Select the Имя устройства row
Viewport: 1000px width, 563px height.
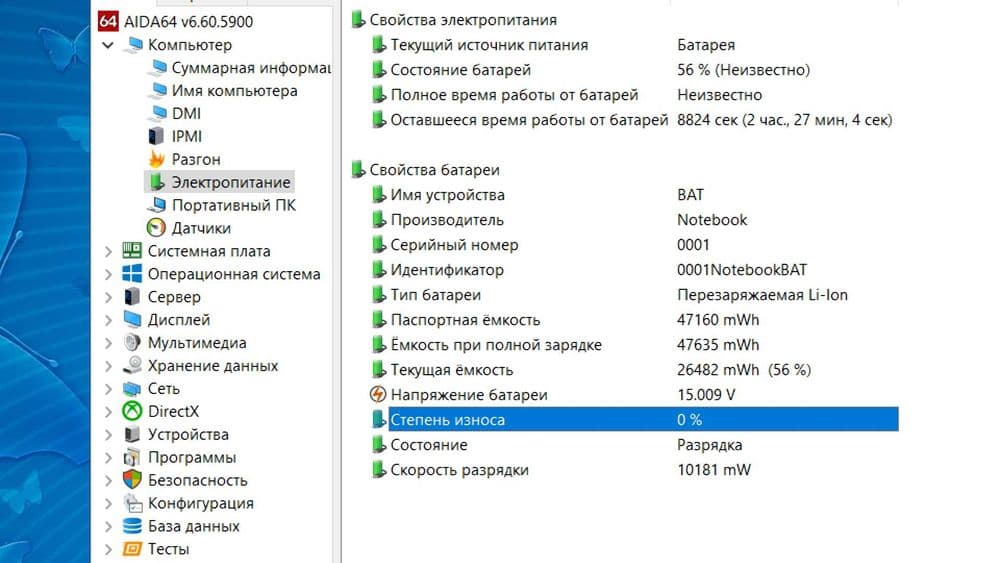click(x=635, y=194)
